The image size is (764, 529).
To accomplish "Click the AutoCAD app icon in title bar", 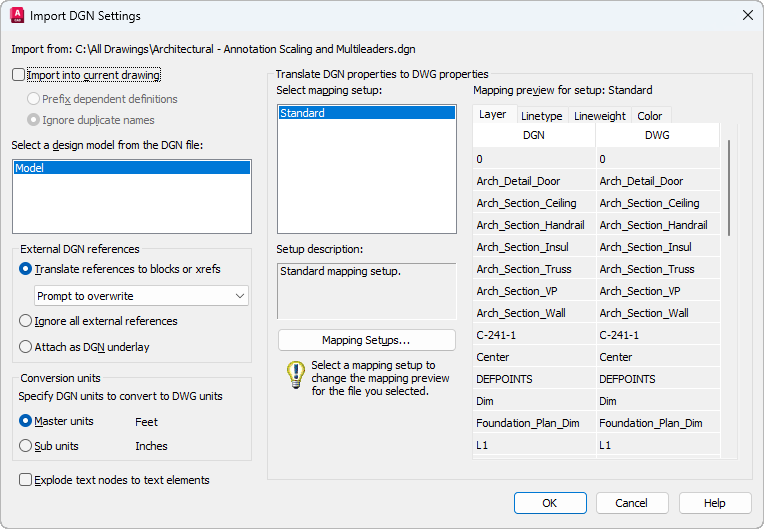I will click(16, 16).
